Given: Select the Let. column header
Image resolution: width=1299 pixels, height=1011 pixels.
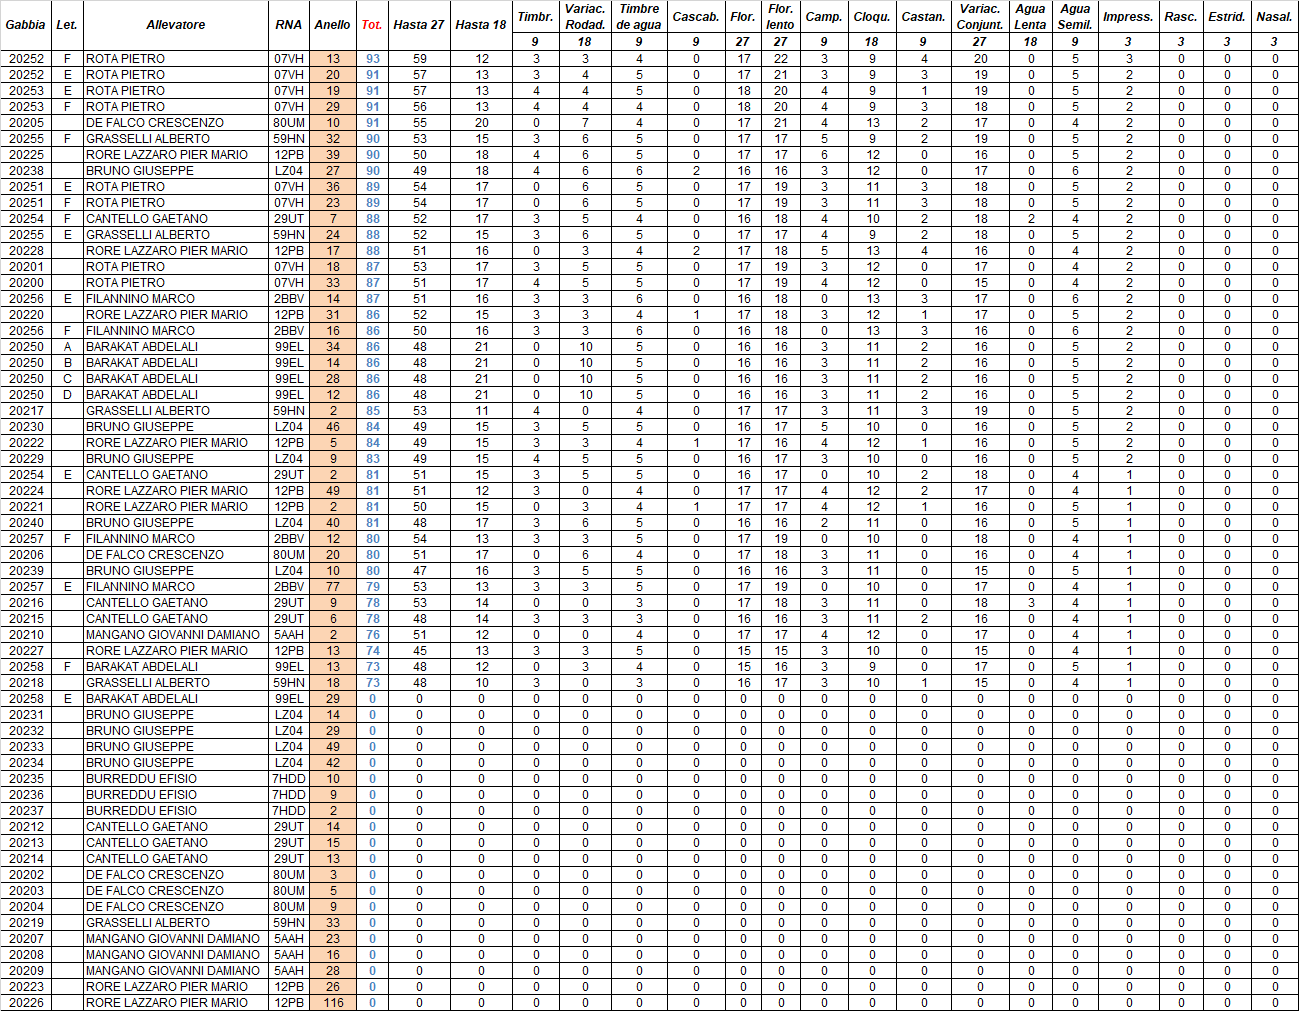Looking at the screenshot, I should point(67,25).
